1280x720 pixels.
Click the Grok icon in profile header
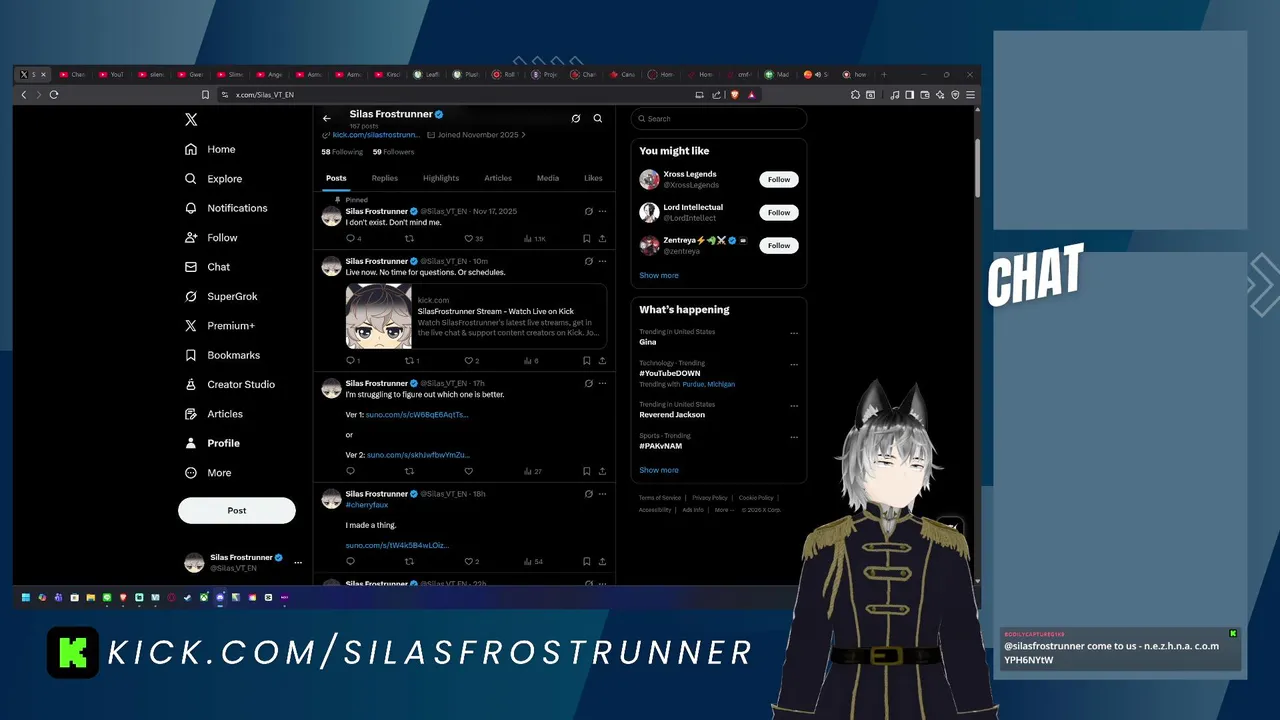coord(576,118)
